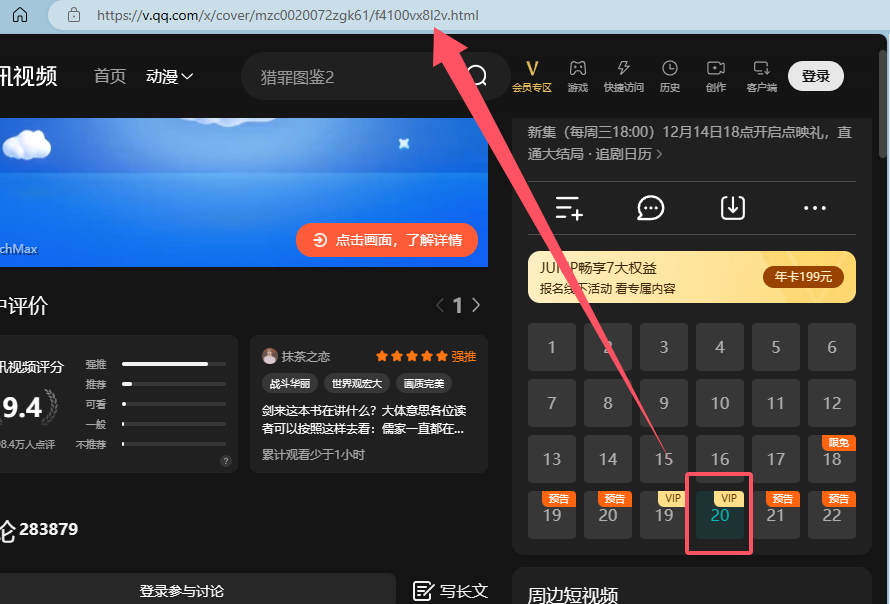The image size is (890, 604).
Task: Switch to the 首页 home tab
Action: [x=110, y=75]
